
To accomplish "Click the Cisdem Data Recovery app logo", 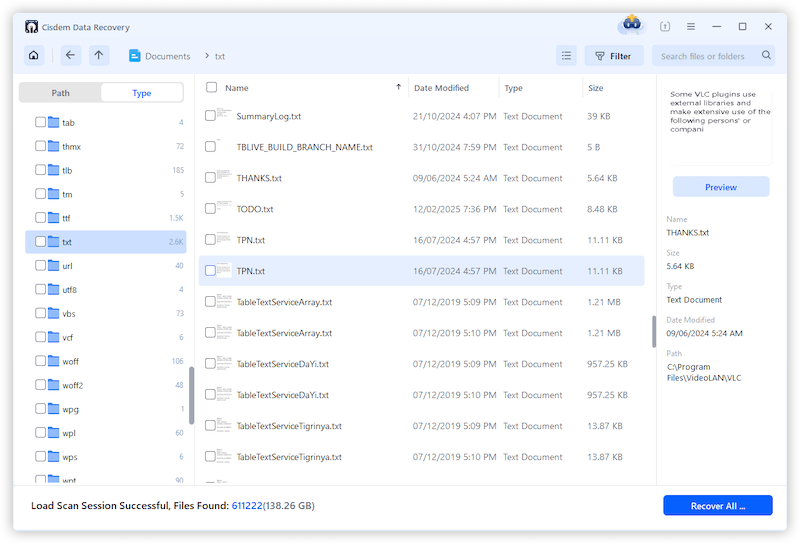I will pos(31,27).
